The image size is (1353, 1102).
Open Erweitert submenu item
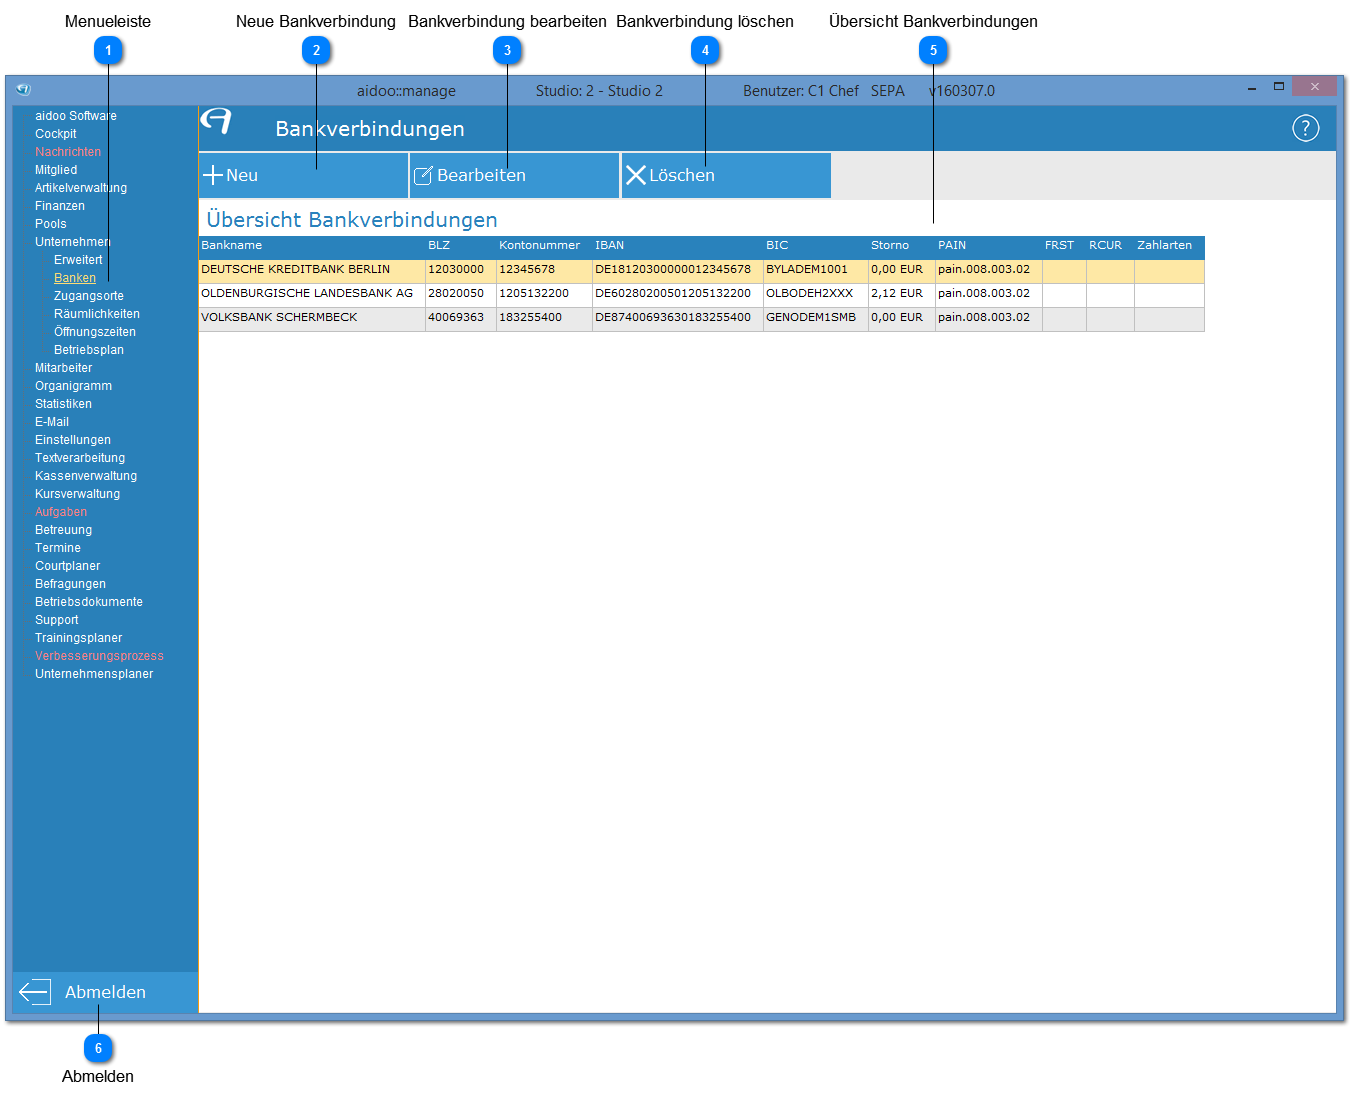pyautogui.click(x=78, y=260)
